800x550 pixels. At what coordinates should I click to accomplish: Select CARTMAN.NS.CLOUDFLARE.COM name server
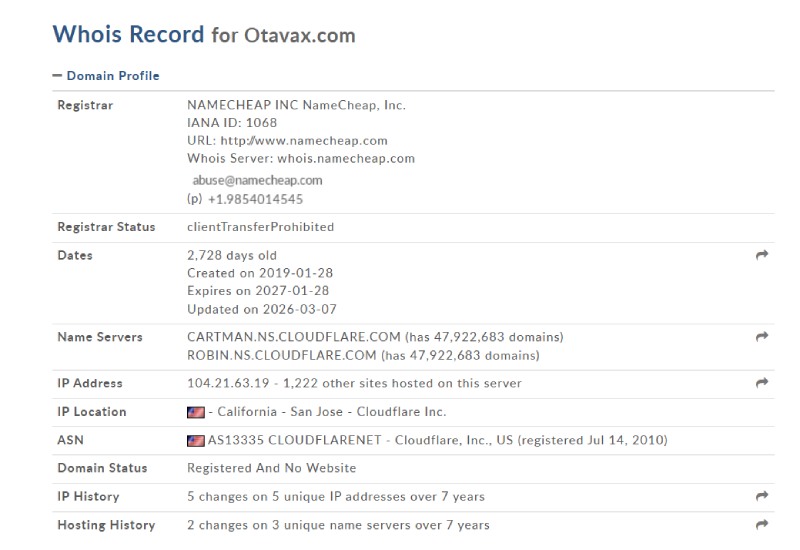tap(294, 337)
